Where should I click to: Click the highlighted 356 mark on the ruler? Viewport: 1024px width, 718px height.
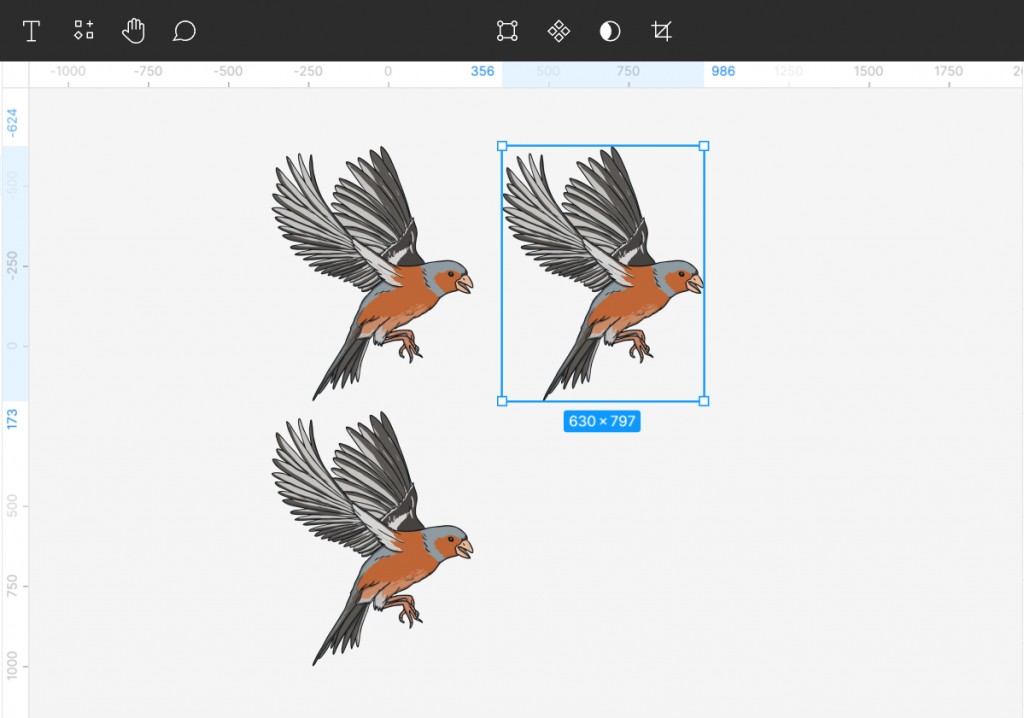(x=482, y=71)
